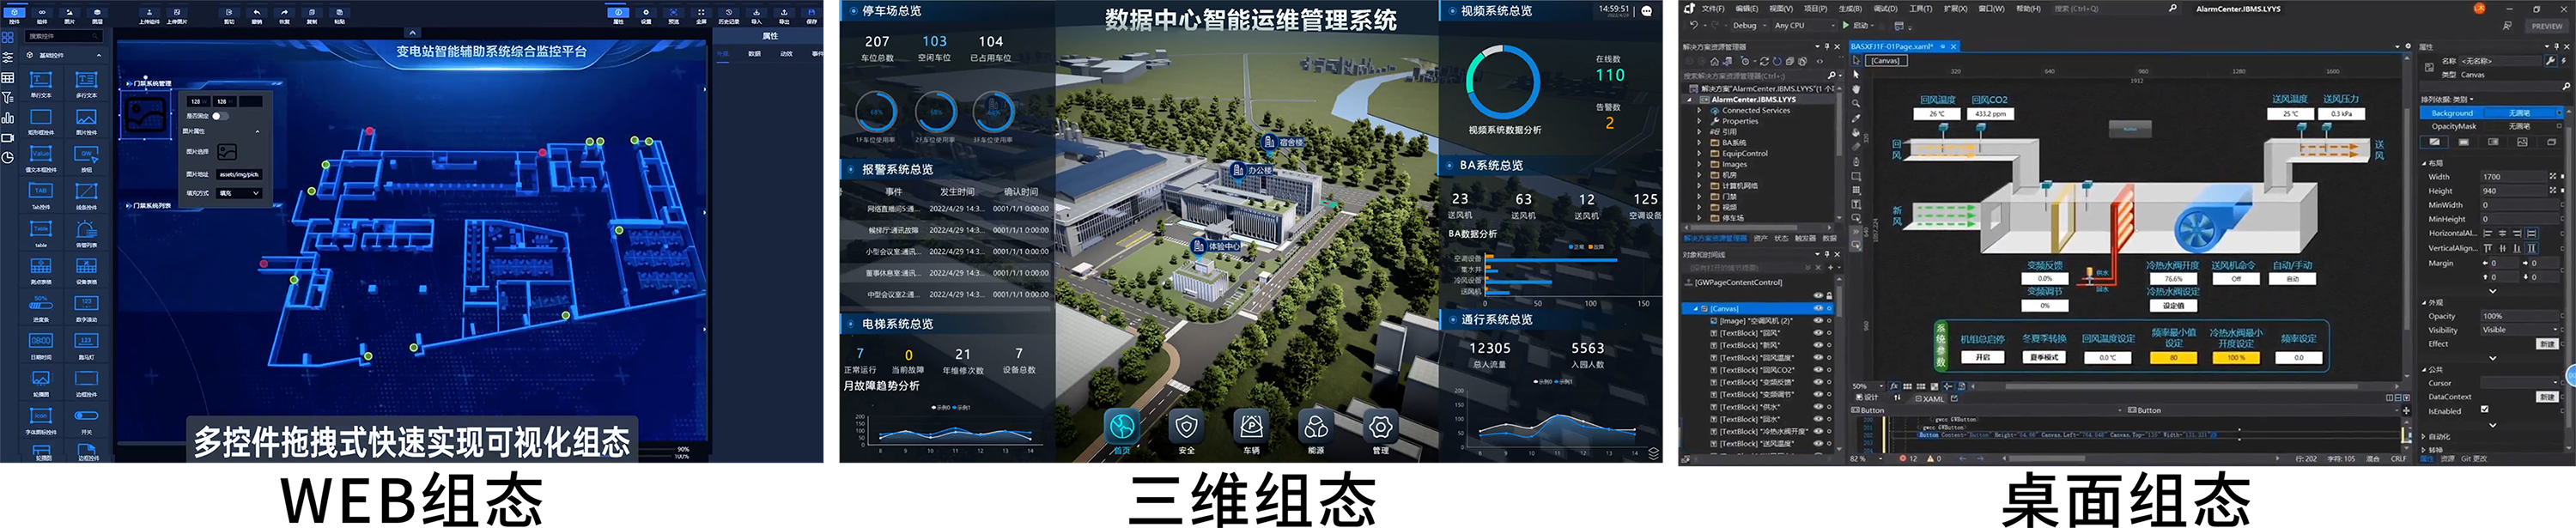Switch to the XAML view tab
The height and width of the screenshot is (528, 2576).
(x=1929, y=398)
